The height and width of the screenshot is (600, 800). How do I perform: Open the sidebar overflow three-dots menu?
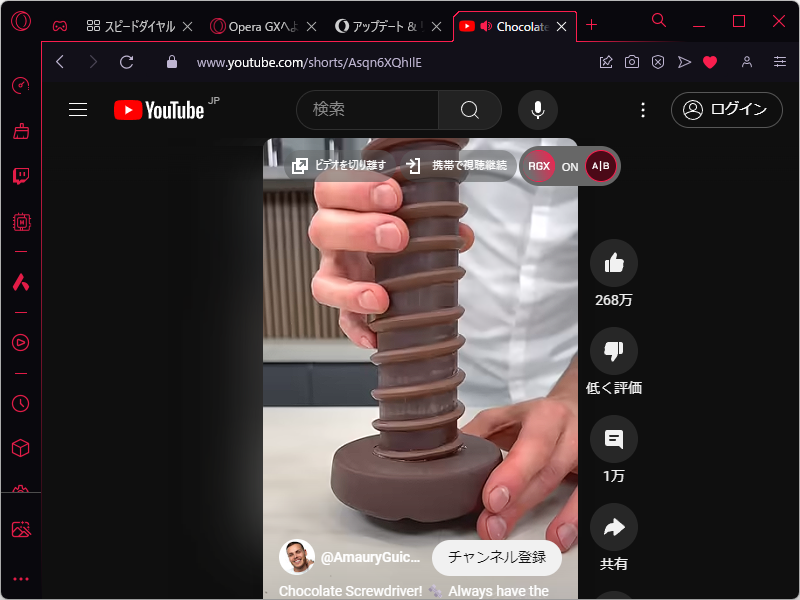pyautogui.click(x=21, y=578)
